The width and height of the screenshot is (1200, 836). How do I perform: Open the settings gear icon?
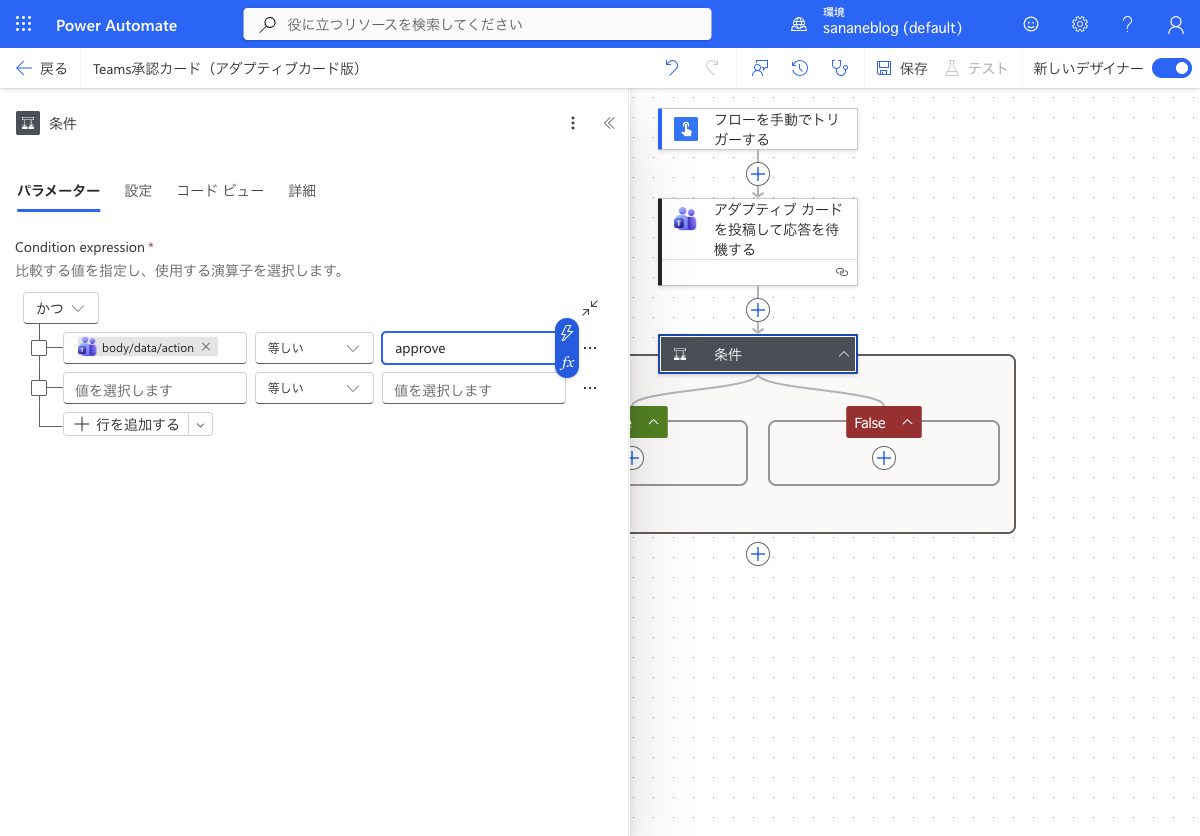1080,25
